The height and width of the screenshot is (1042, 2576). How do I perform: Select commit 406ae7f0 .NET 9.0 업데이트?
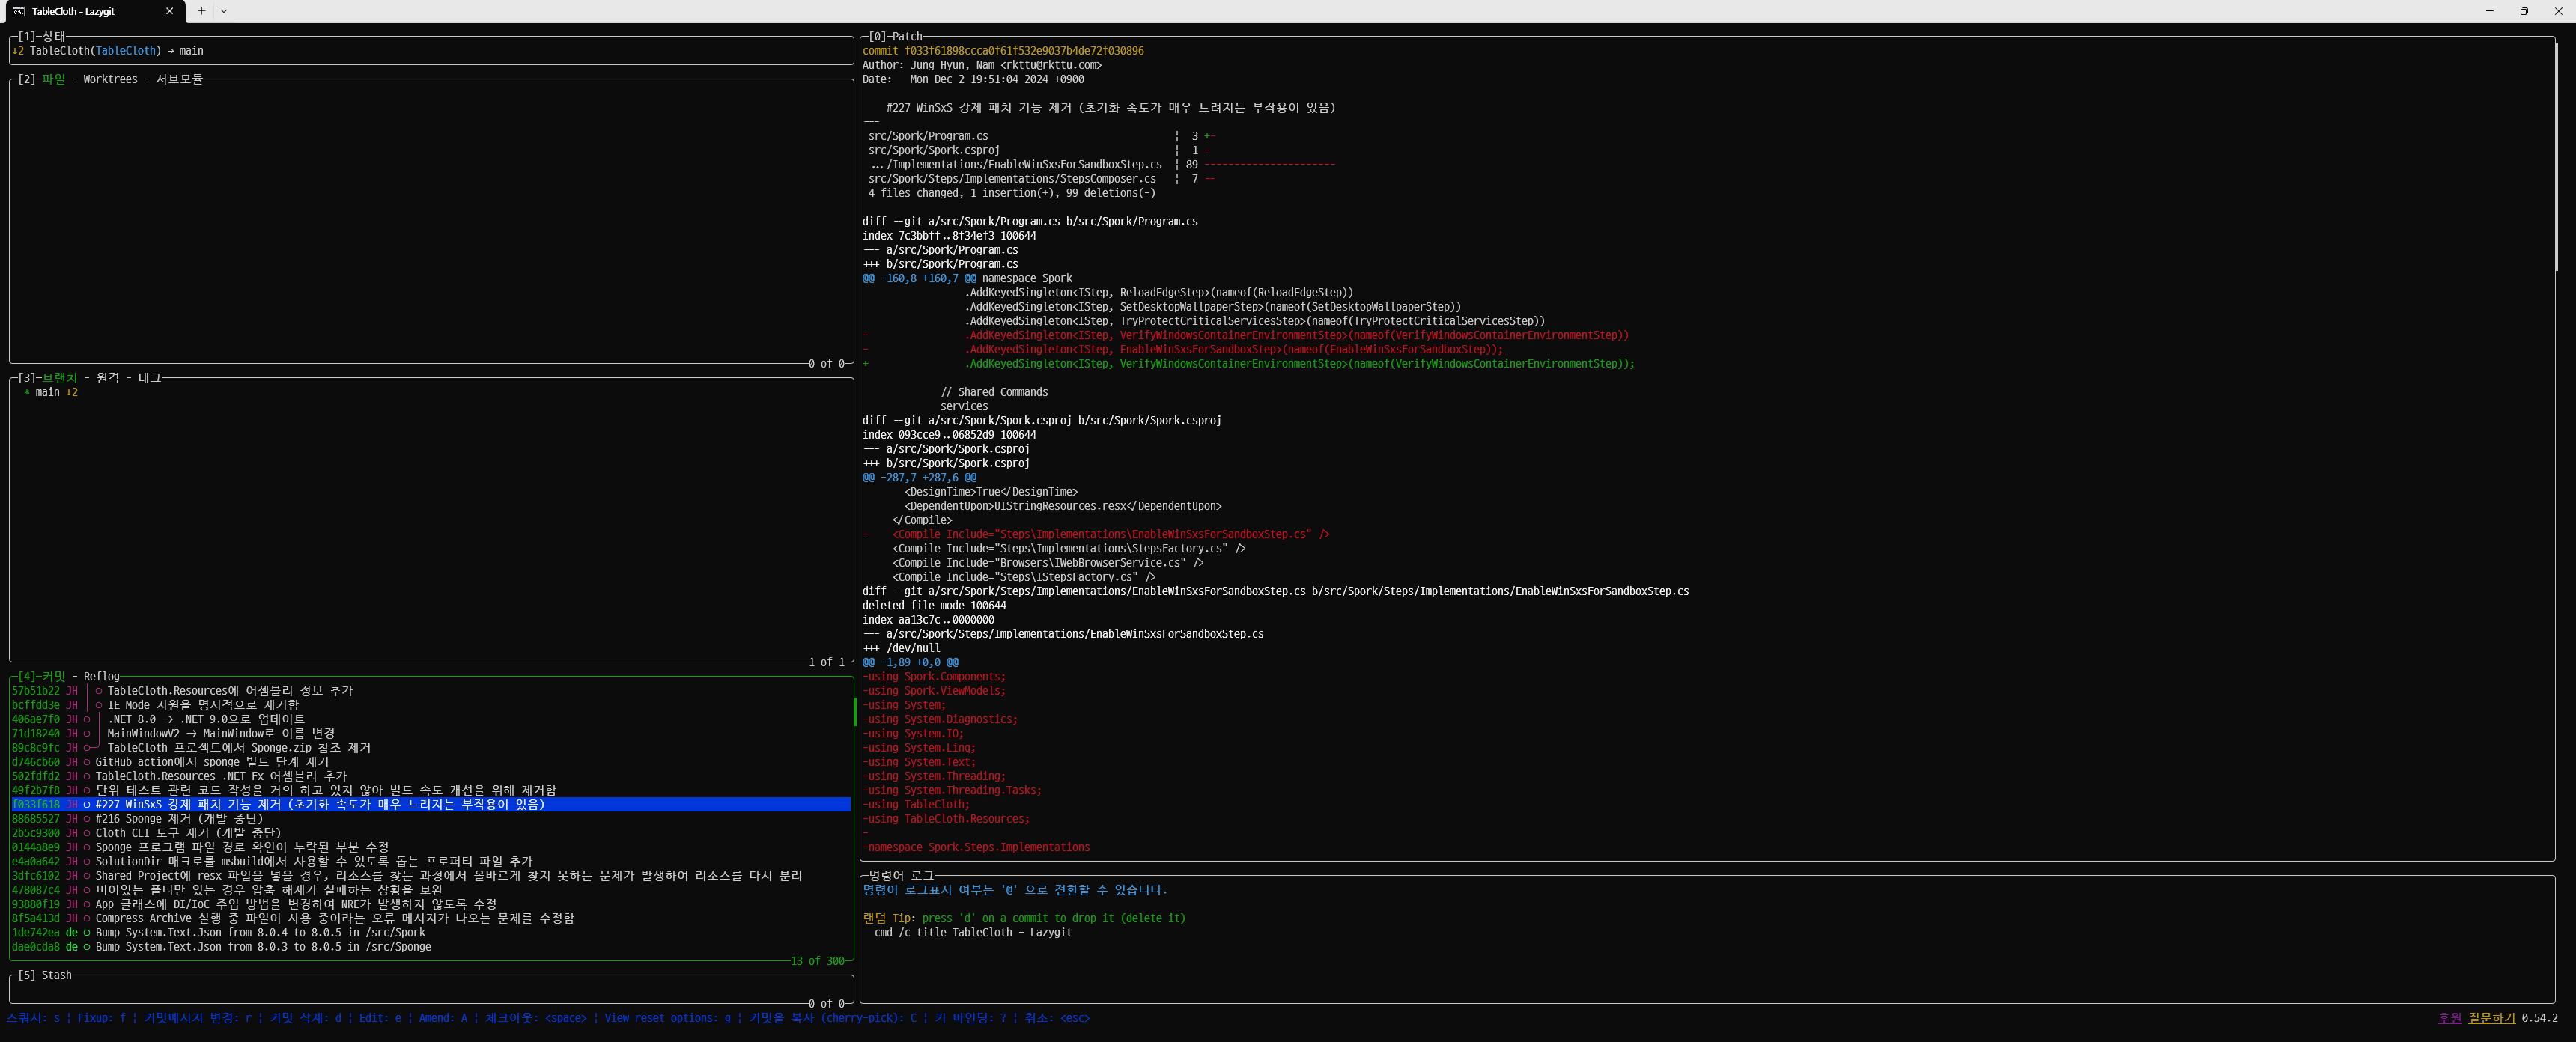point(431,719)
